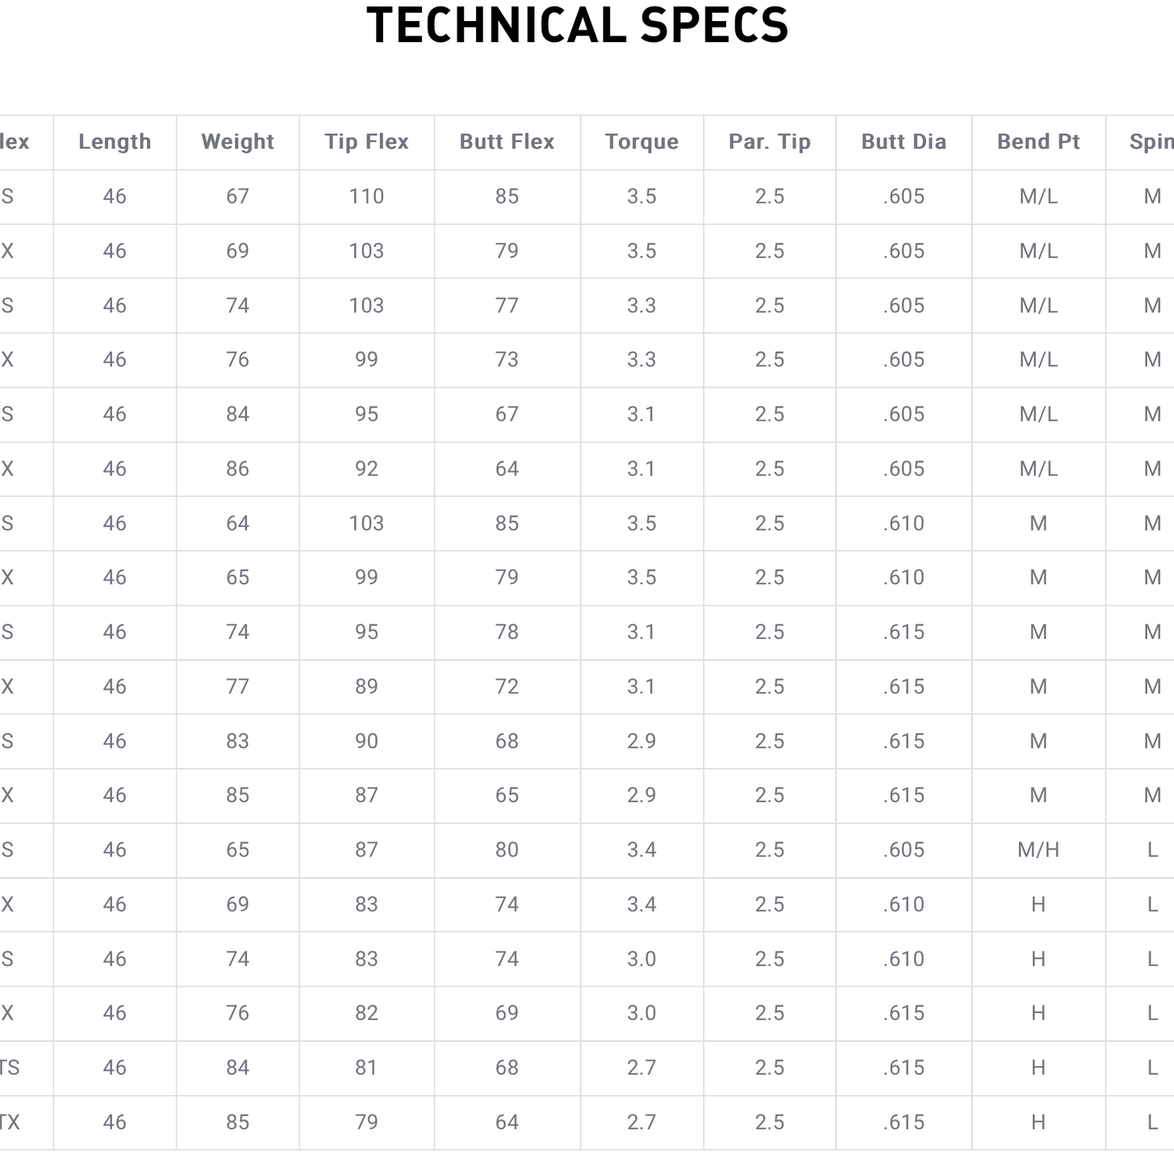Viewport: 1174px width, 1174px height.
Task: Click the M/H Bend Pt cell
Action: click(x=1038, y=850)
